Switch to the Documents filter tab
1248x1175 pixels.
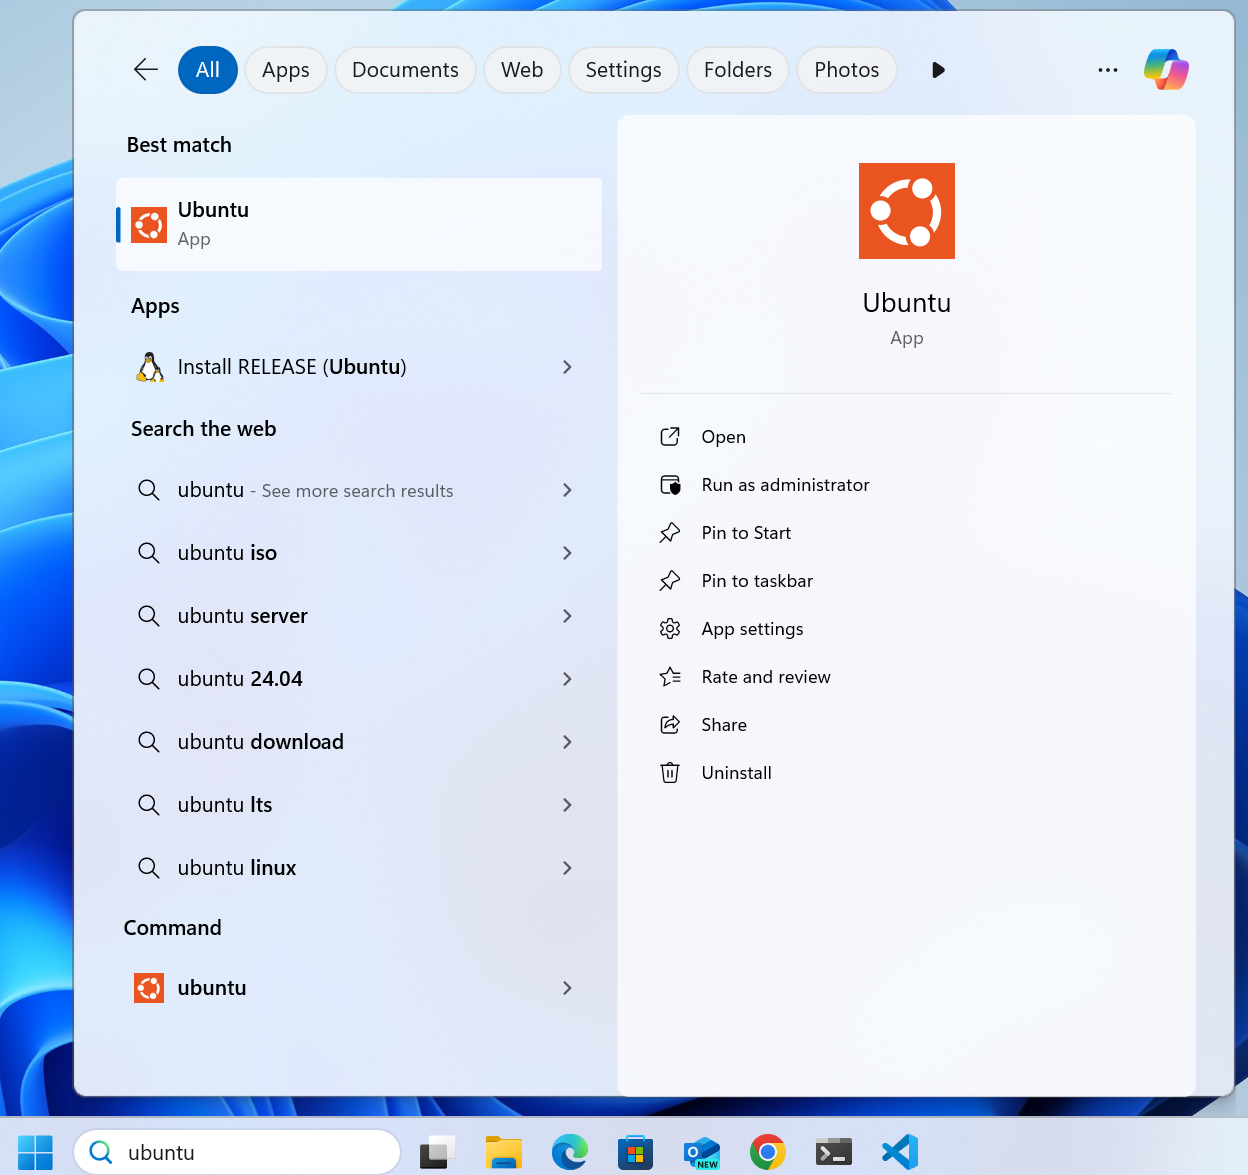coord(405,69)
